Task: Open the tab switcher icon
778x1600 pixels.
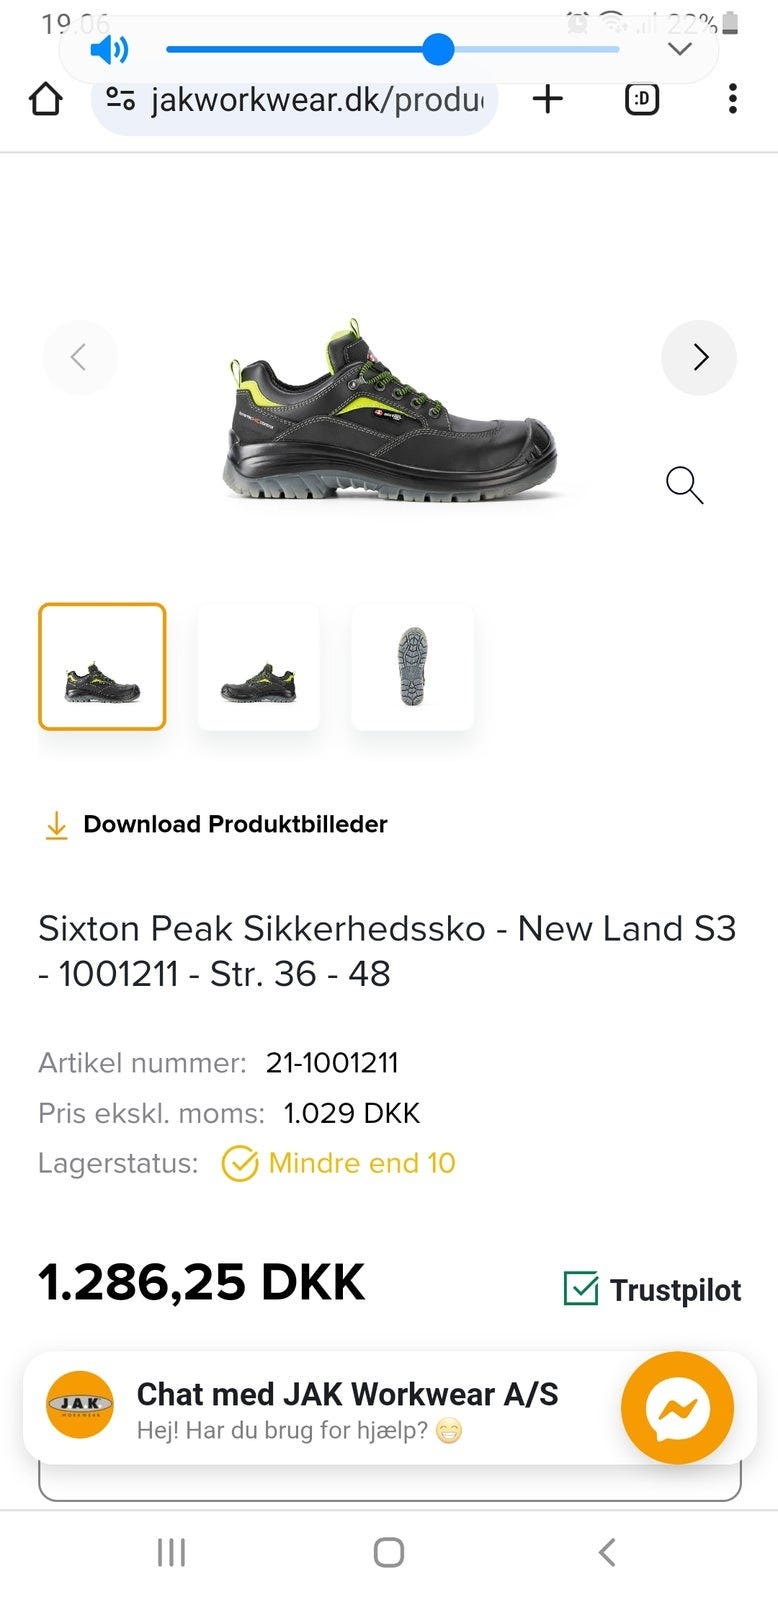Action: (641, 98)
